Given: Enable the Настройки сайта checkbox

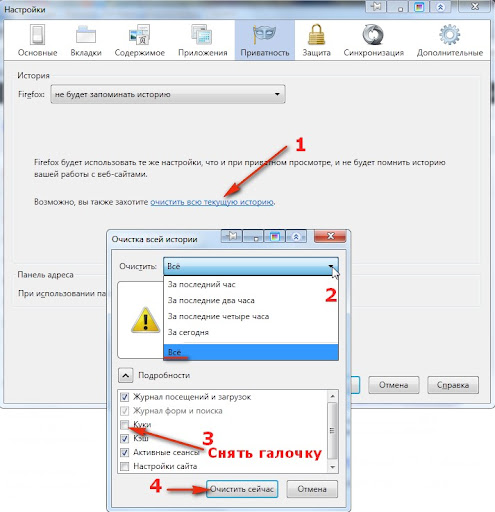Looking at the screenshot, I should pos(124,466).
